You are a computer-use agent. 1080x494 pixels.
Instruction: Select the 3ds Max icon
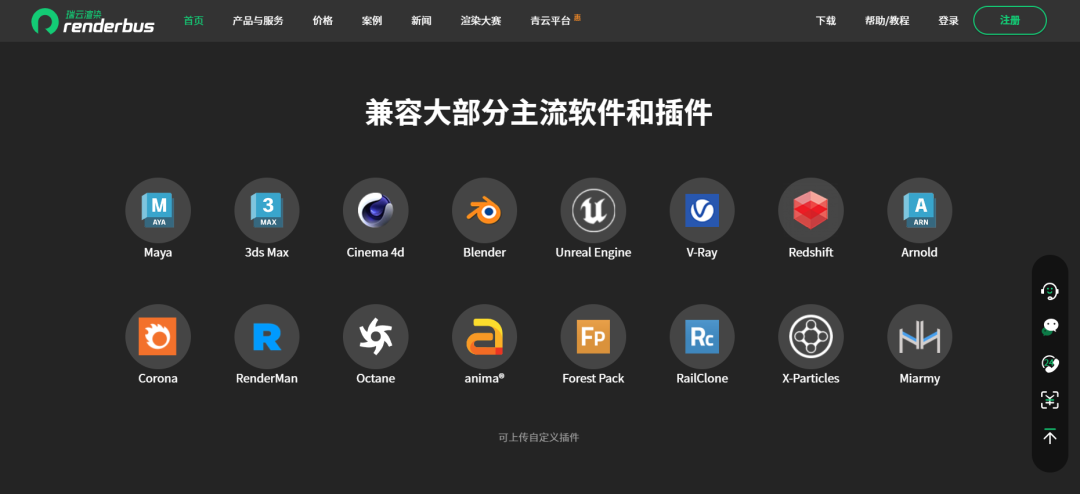click(x=267, y=210)
